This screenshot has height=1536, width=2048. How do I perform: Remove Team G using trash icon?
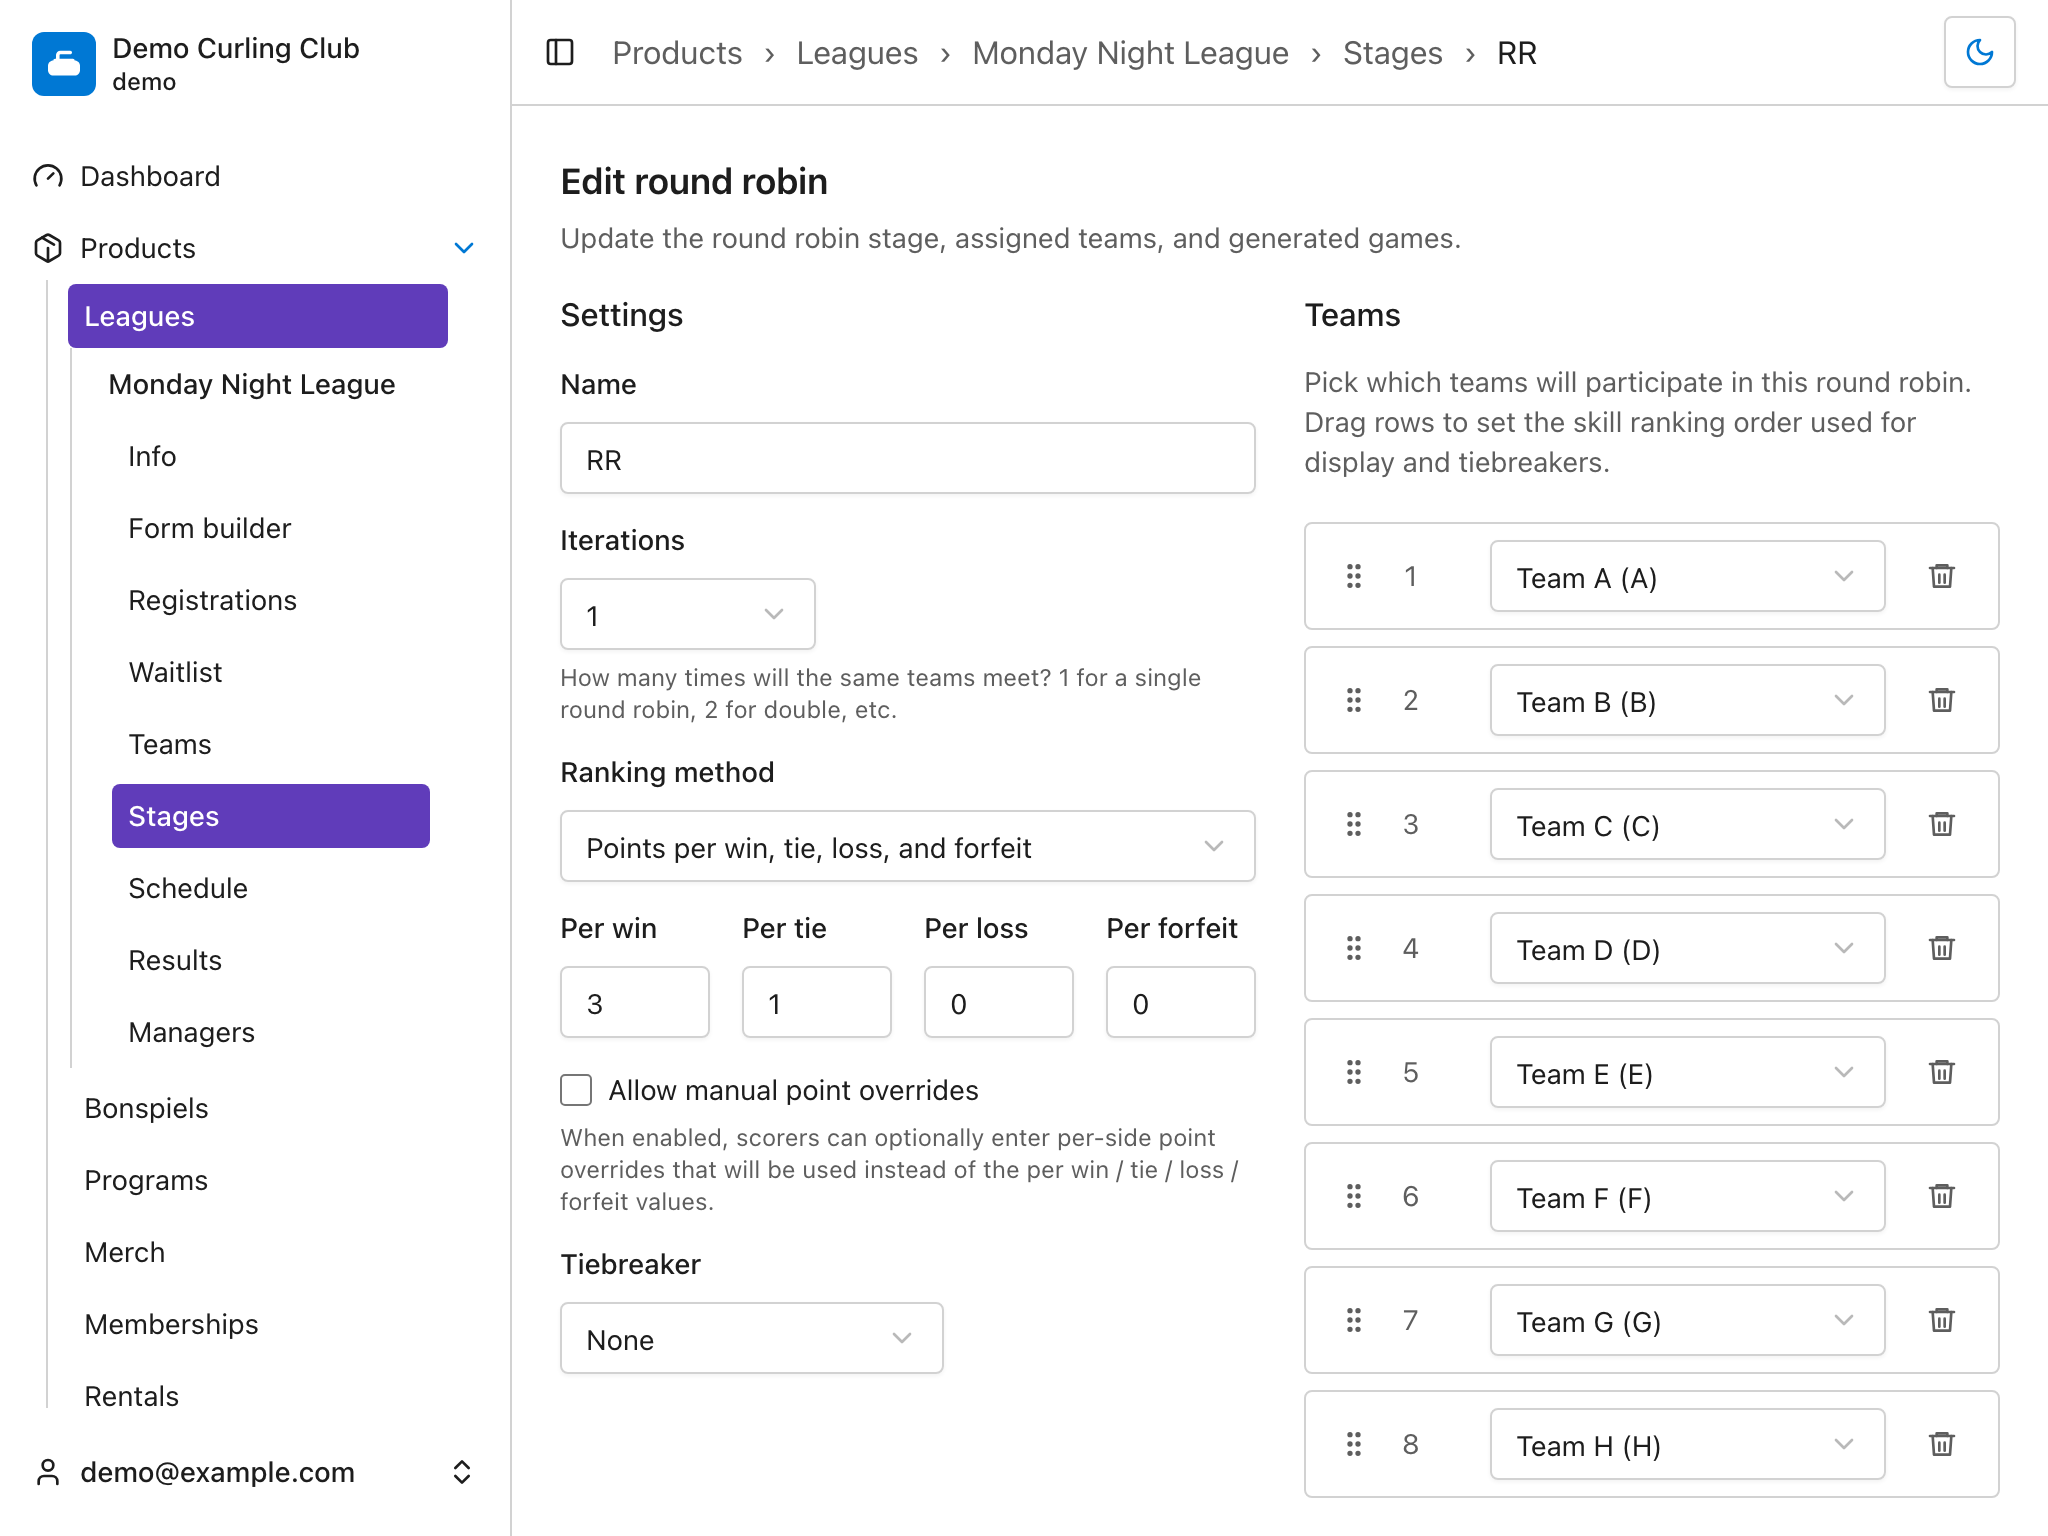[1941, 1320]
